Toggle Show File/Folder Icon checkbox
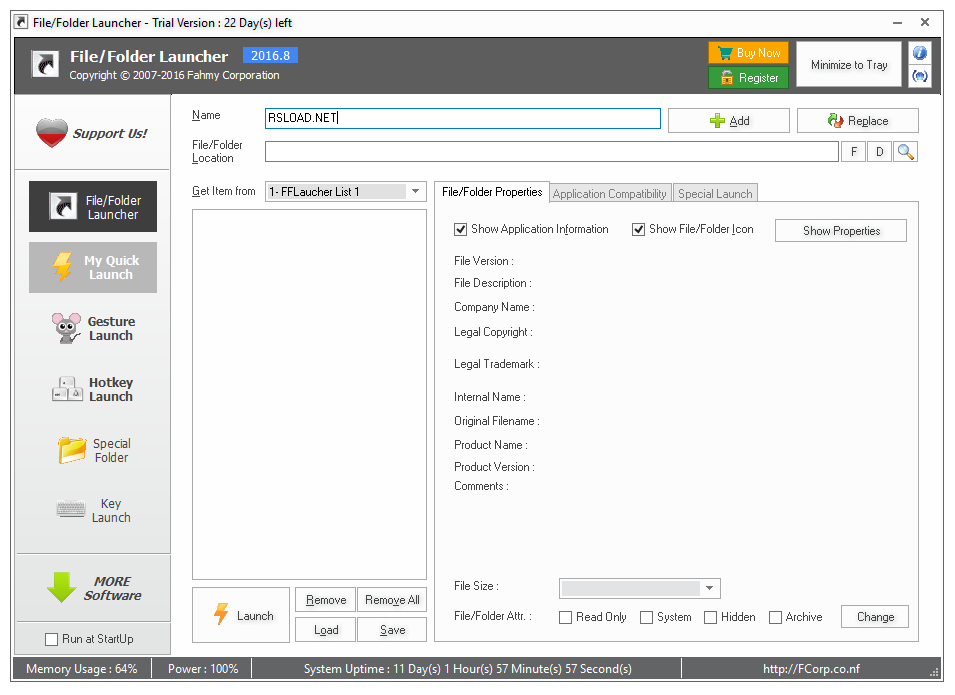The image size is (955, 695). coord(638,230)
